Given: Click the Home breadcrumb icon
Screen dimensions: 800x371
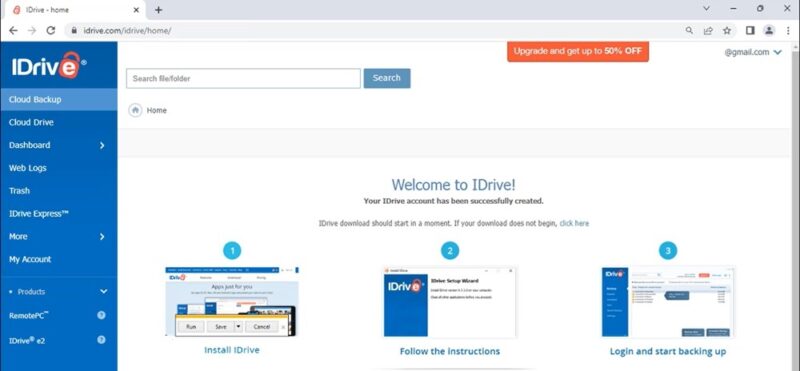Looking at the screenshot, I should 135,110.
